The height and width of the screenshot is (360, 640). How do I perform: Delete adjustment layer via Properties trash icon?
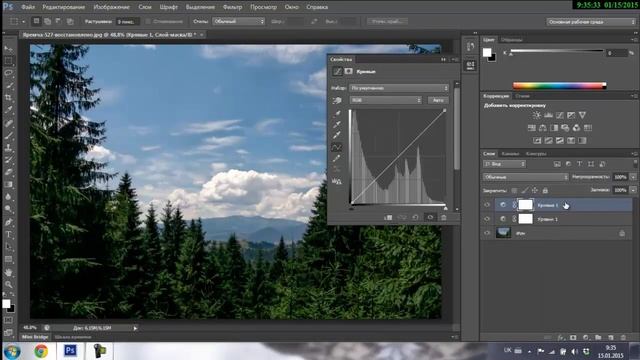click(x=444, y=218)
